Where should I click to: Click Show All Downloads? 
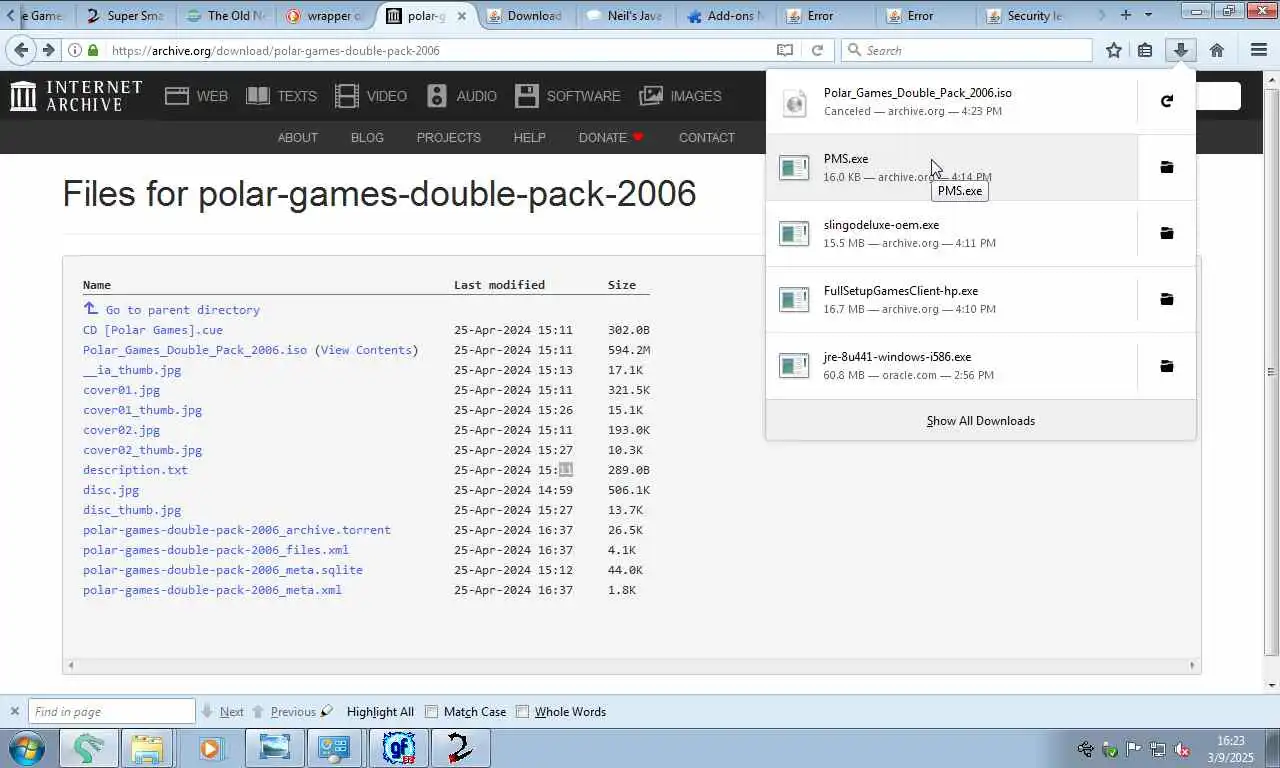click(981, 421)
